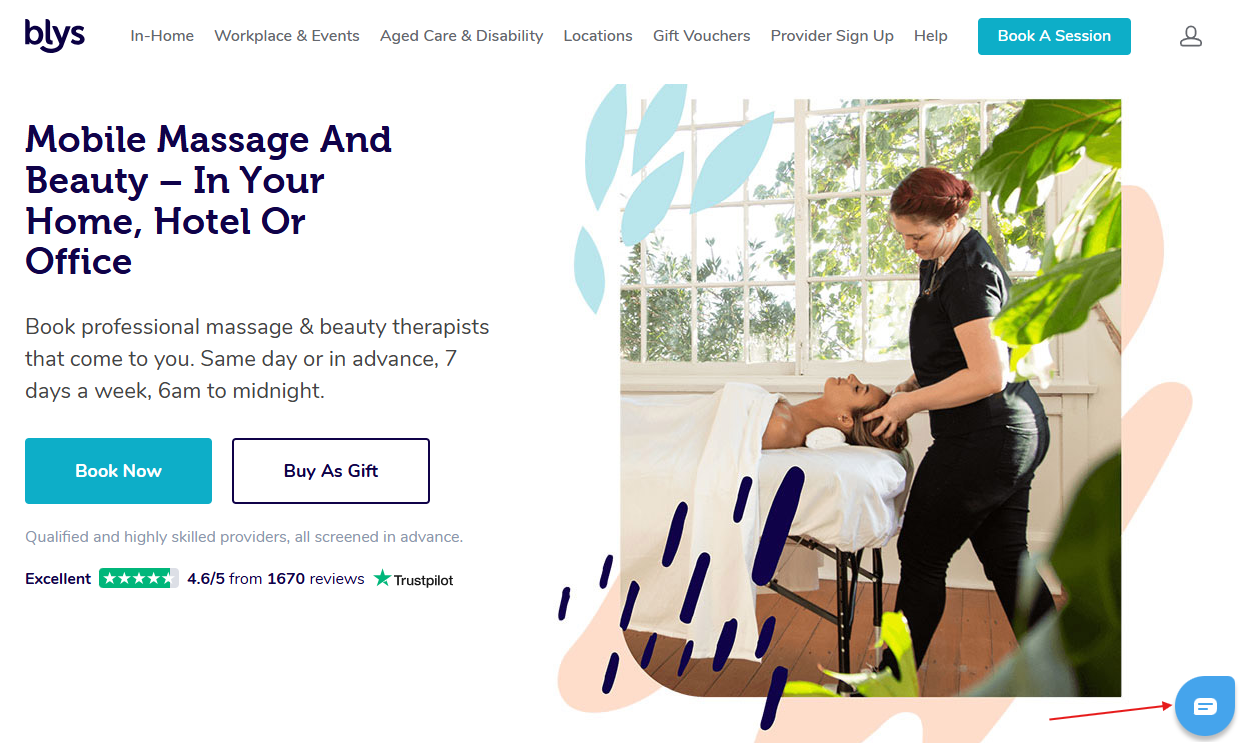
Task: Click the Buy As Gift button
Action: pos(331,471)
